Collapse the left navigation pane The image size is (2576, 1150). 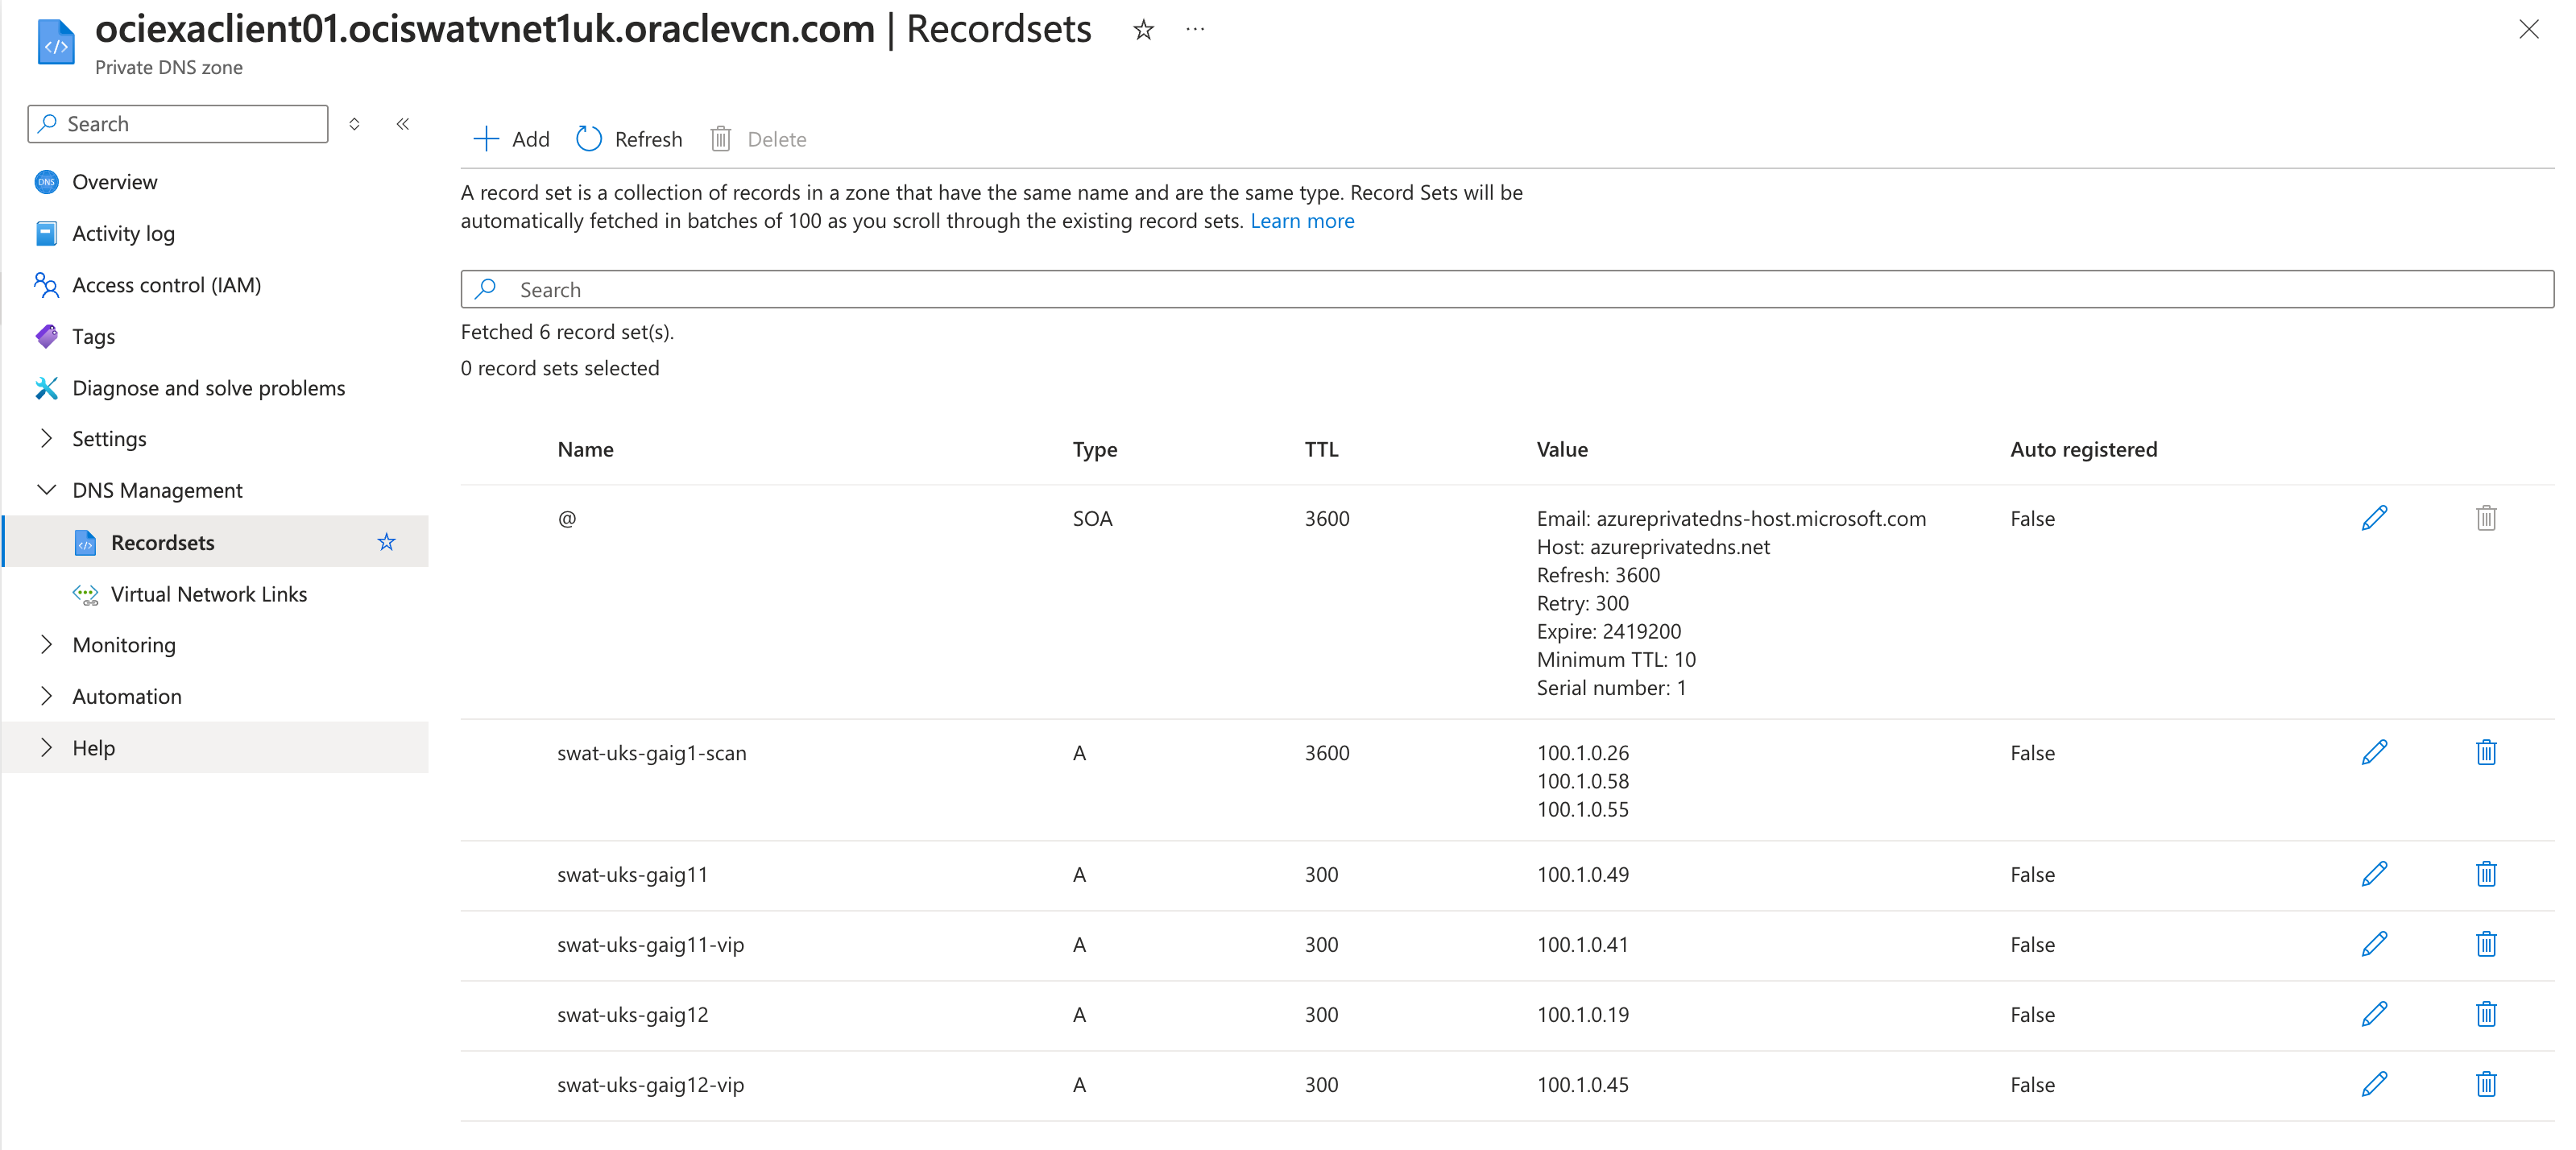(403, 124)
